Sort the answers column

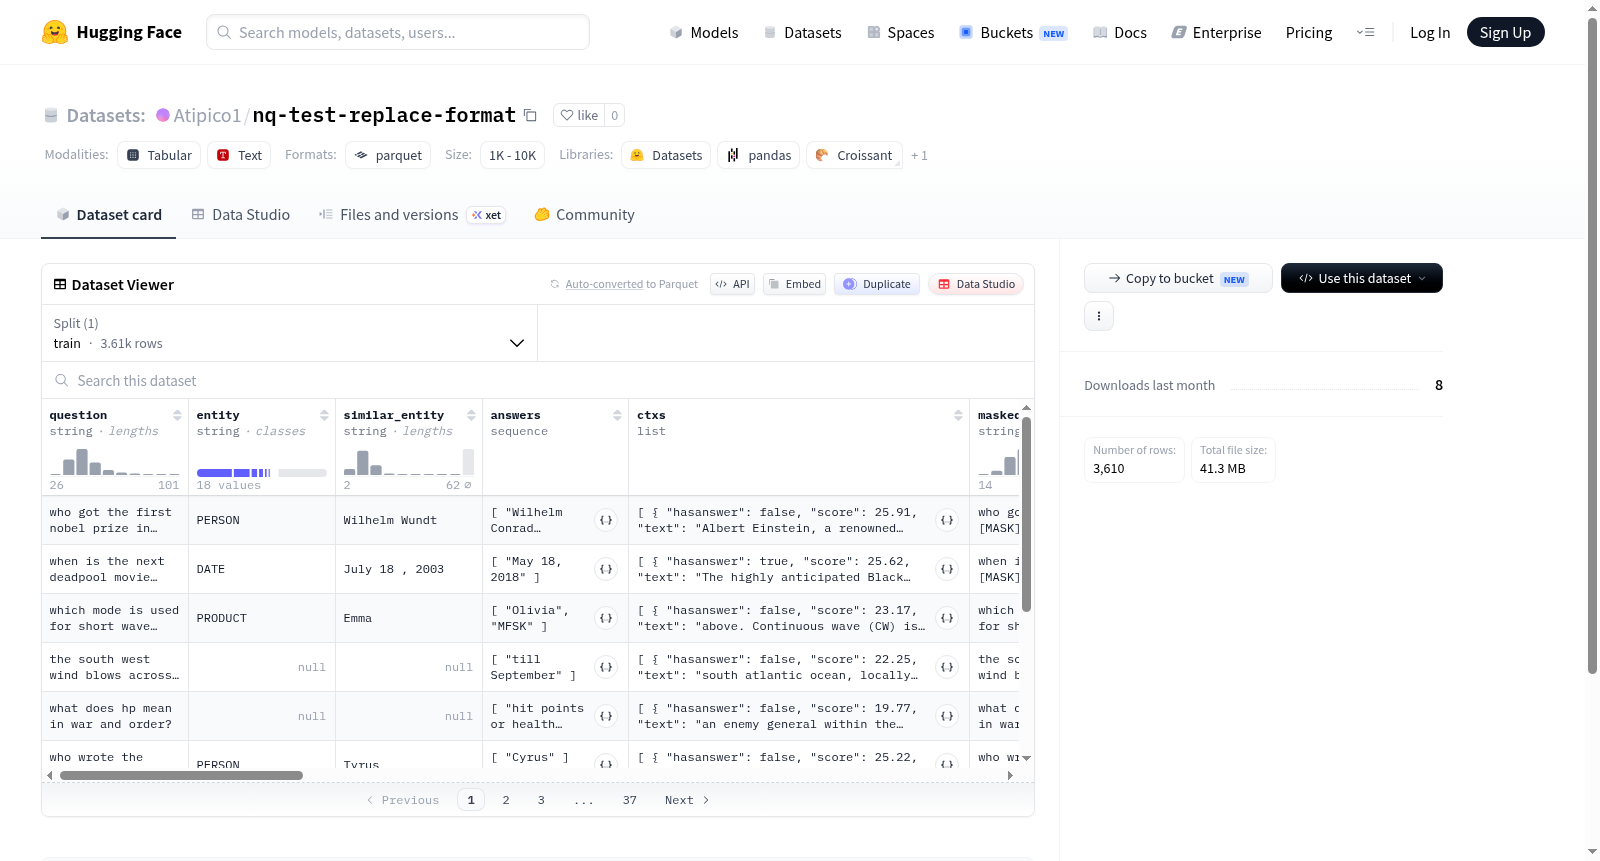[617, 415]
